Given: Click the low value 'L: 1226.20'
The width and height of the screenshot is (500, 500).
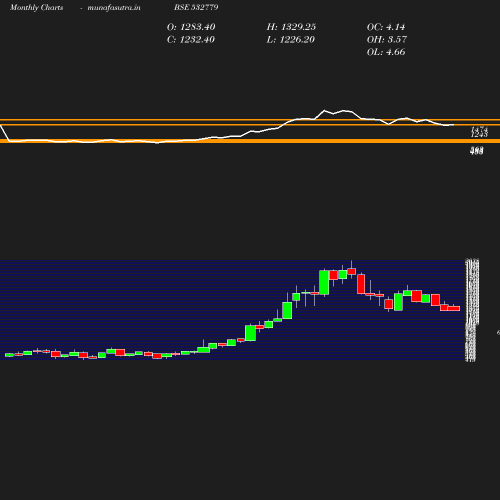Looking at the screenshot, I should [290, 40].
